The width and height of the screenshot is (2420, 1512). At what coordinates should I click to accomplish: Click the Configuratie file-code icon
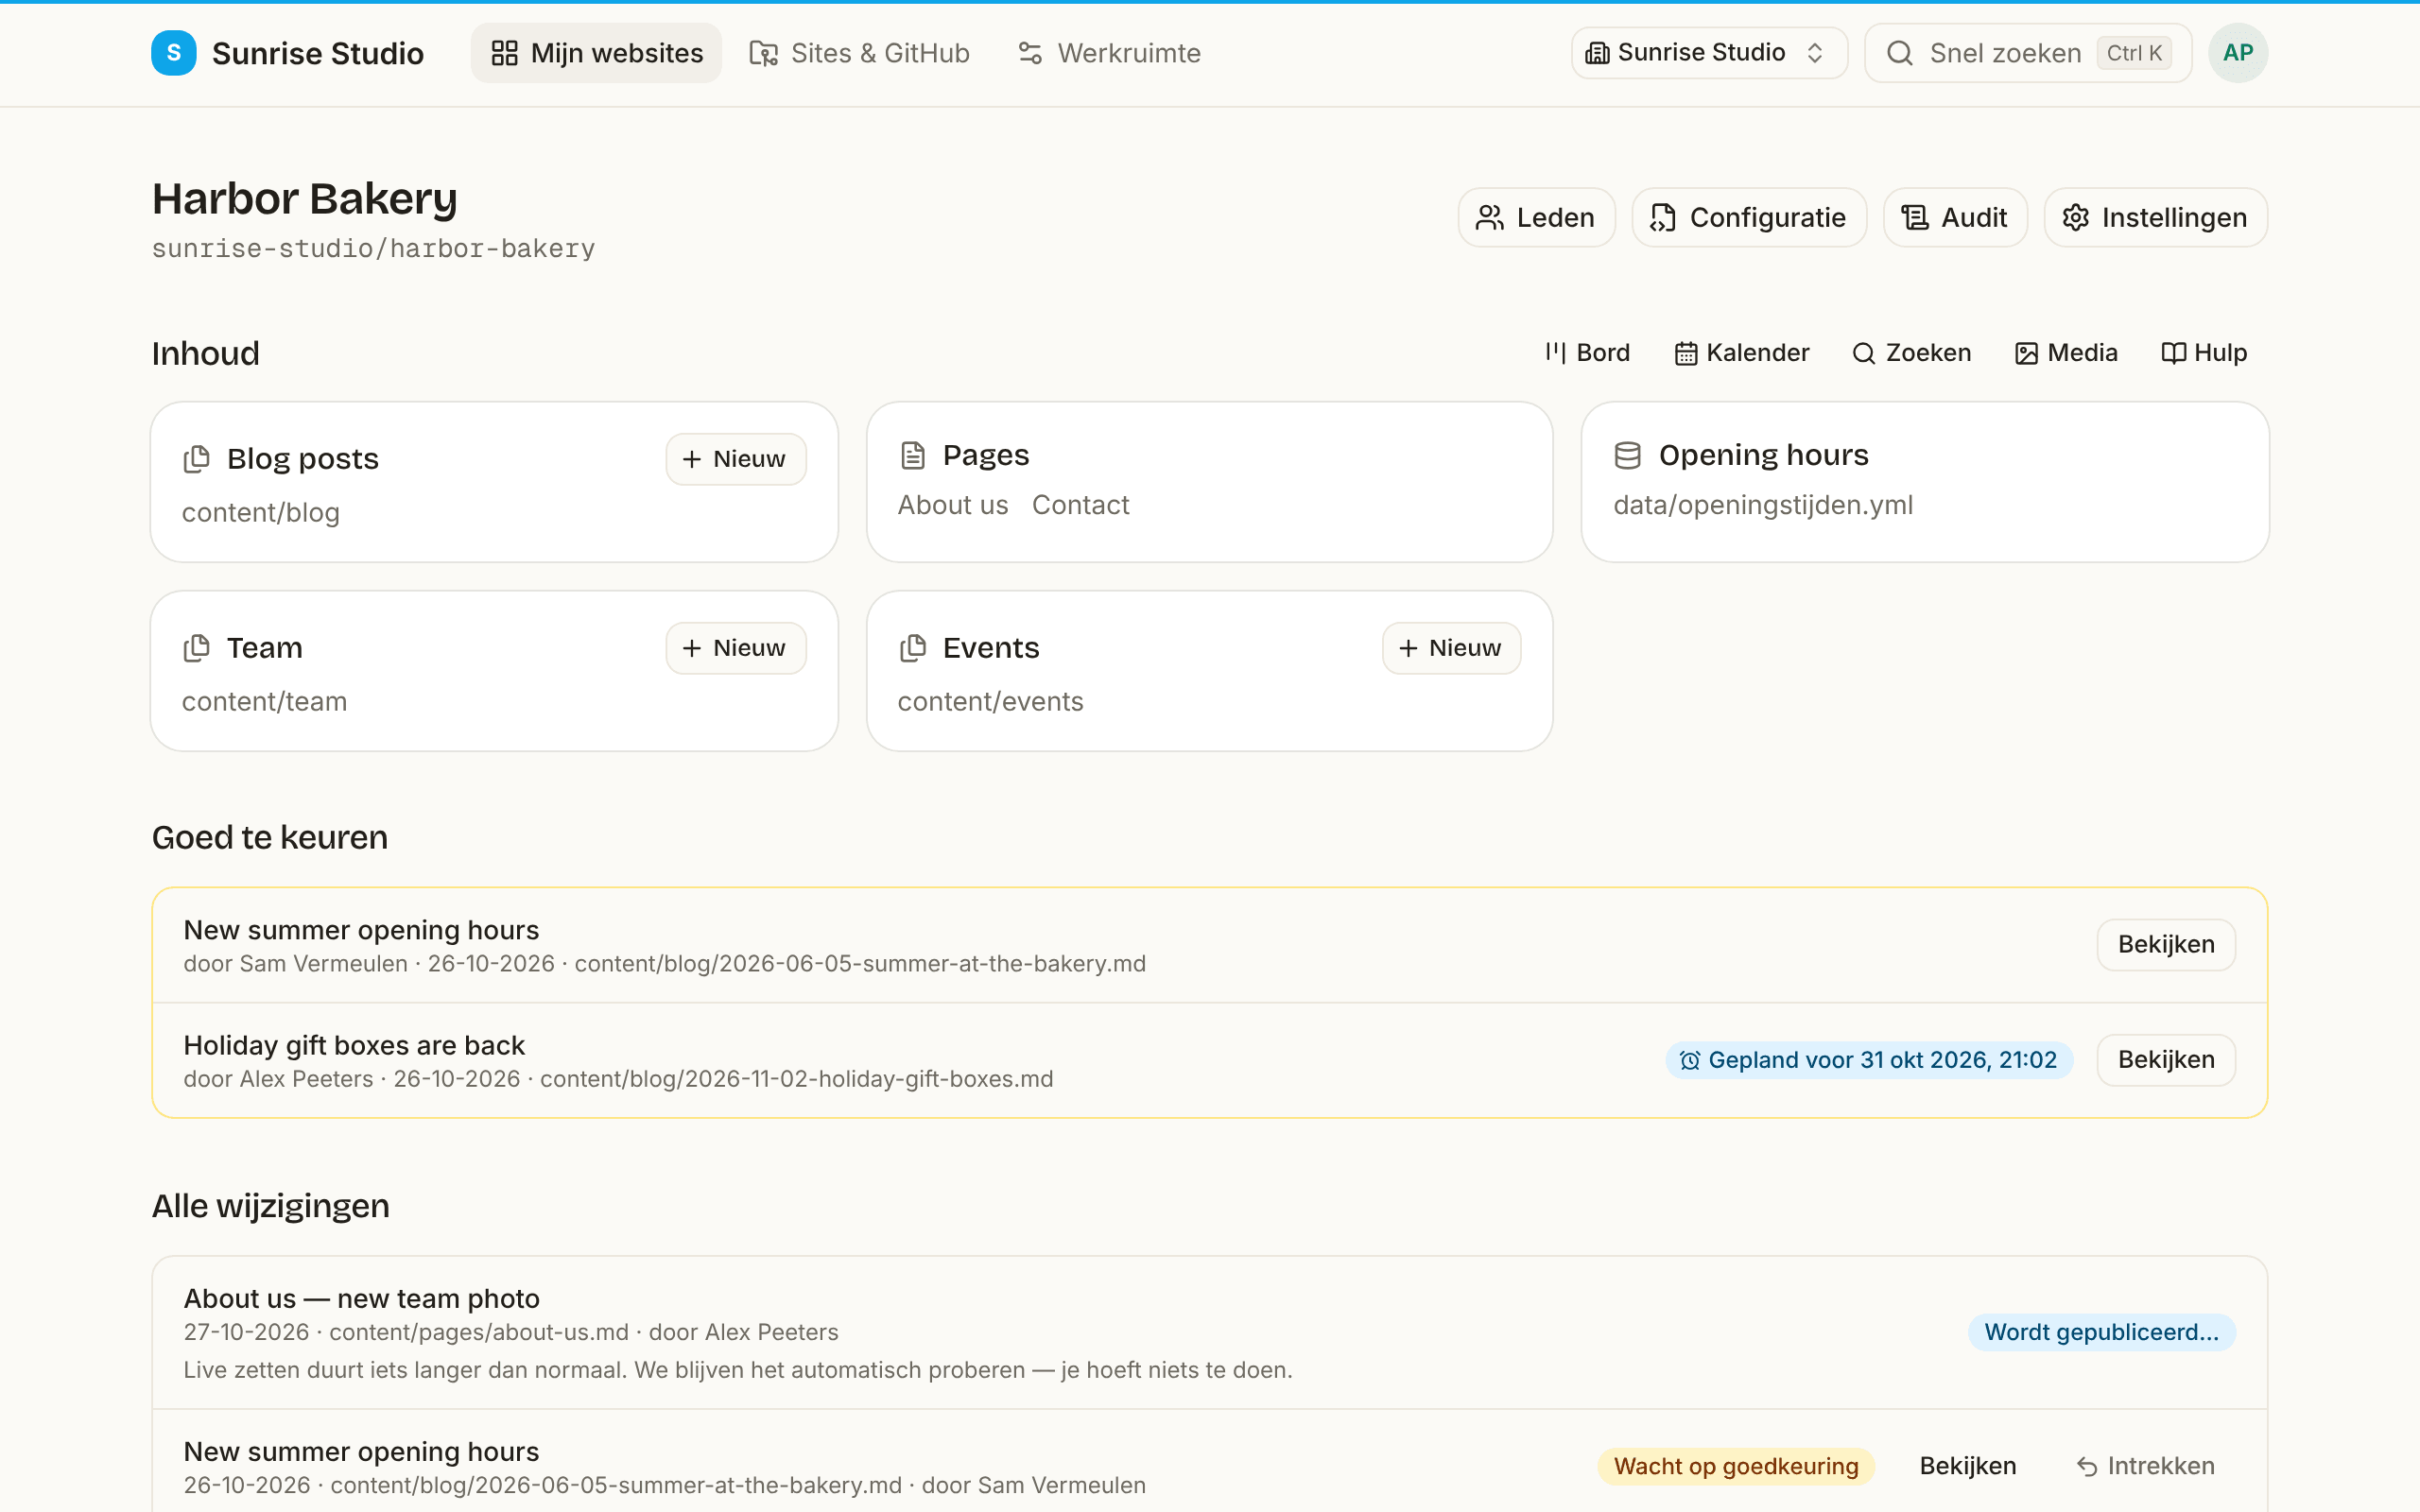pyautogui.click(x=1663, y=217)
